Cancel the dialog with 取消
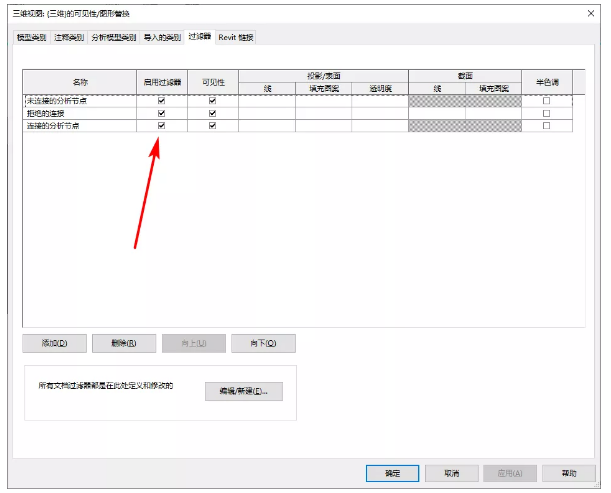 tap(452, 474)
